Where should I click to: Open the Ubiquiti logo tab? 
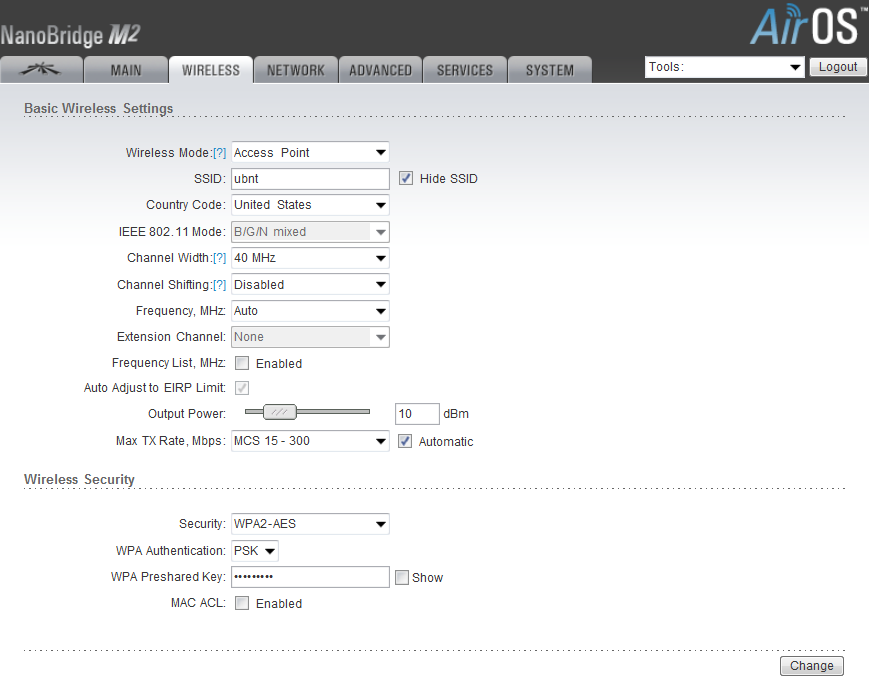pyautogui.click(x=41, y=70)
